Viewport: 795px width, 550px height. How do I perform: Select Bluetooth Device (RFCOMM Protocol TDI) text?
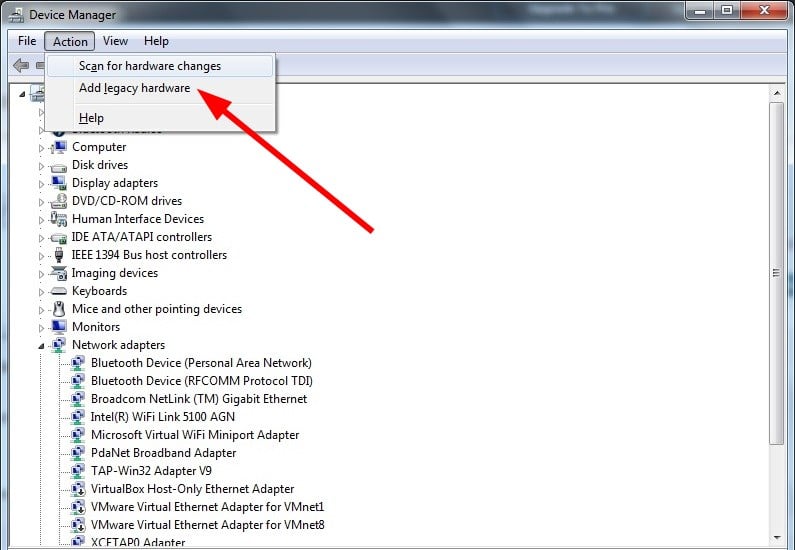202,381
